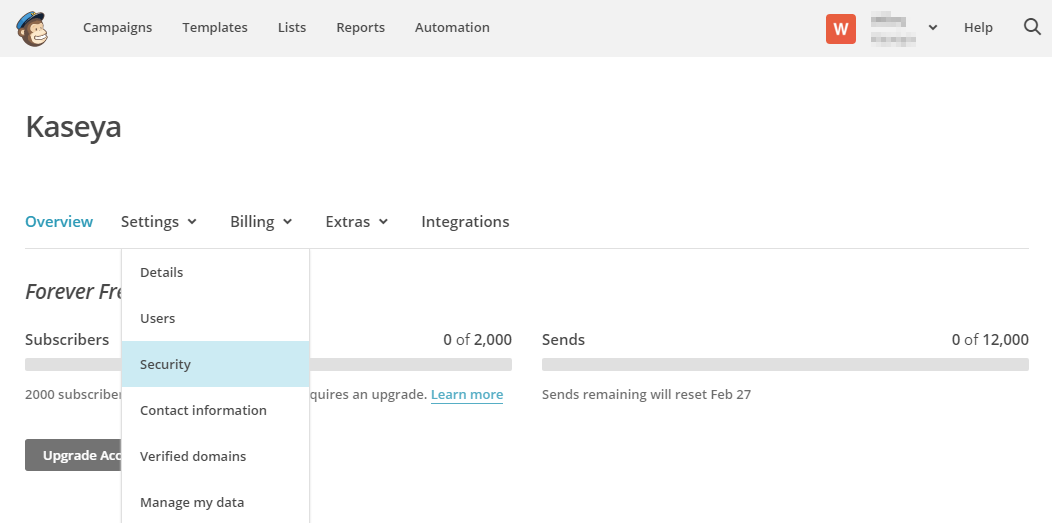
Task: Expand the Billing dropdown
Action: pos(261,221)
